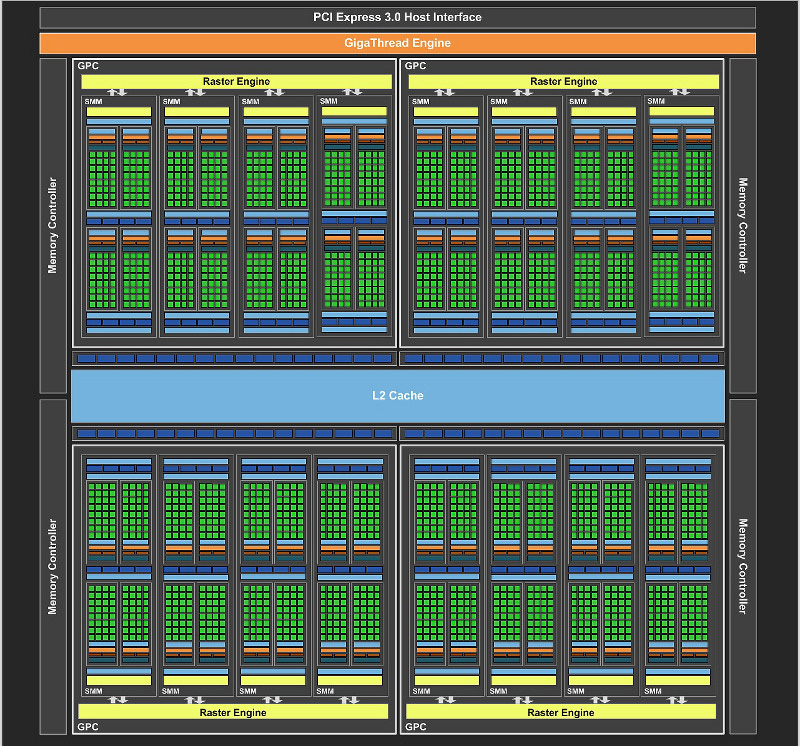Select the upper-right Memory Controller block
Screen dimensions: 800x746
tap(743, 226)
